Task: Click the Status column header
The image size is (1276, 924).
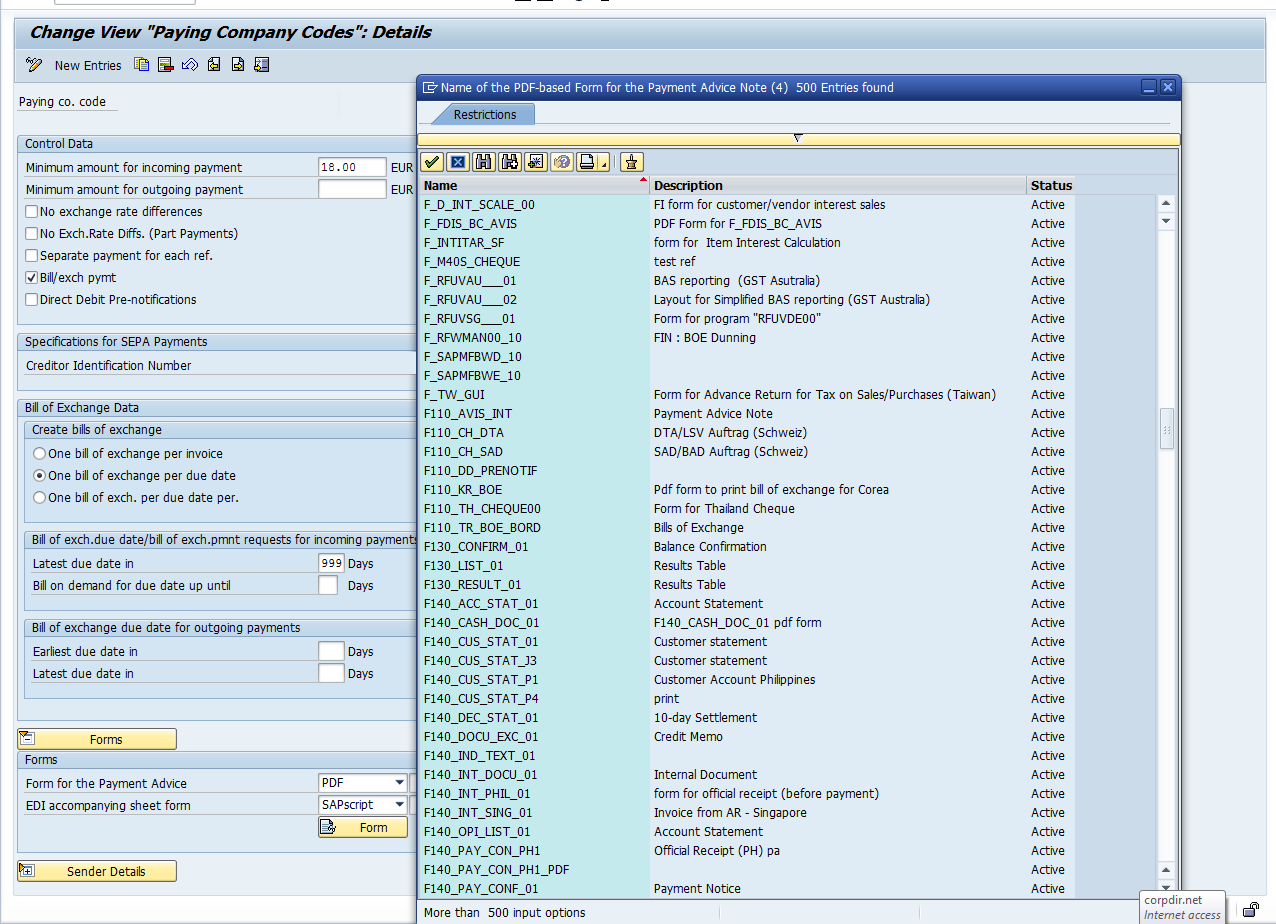Action: (1052, 185)
